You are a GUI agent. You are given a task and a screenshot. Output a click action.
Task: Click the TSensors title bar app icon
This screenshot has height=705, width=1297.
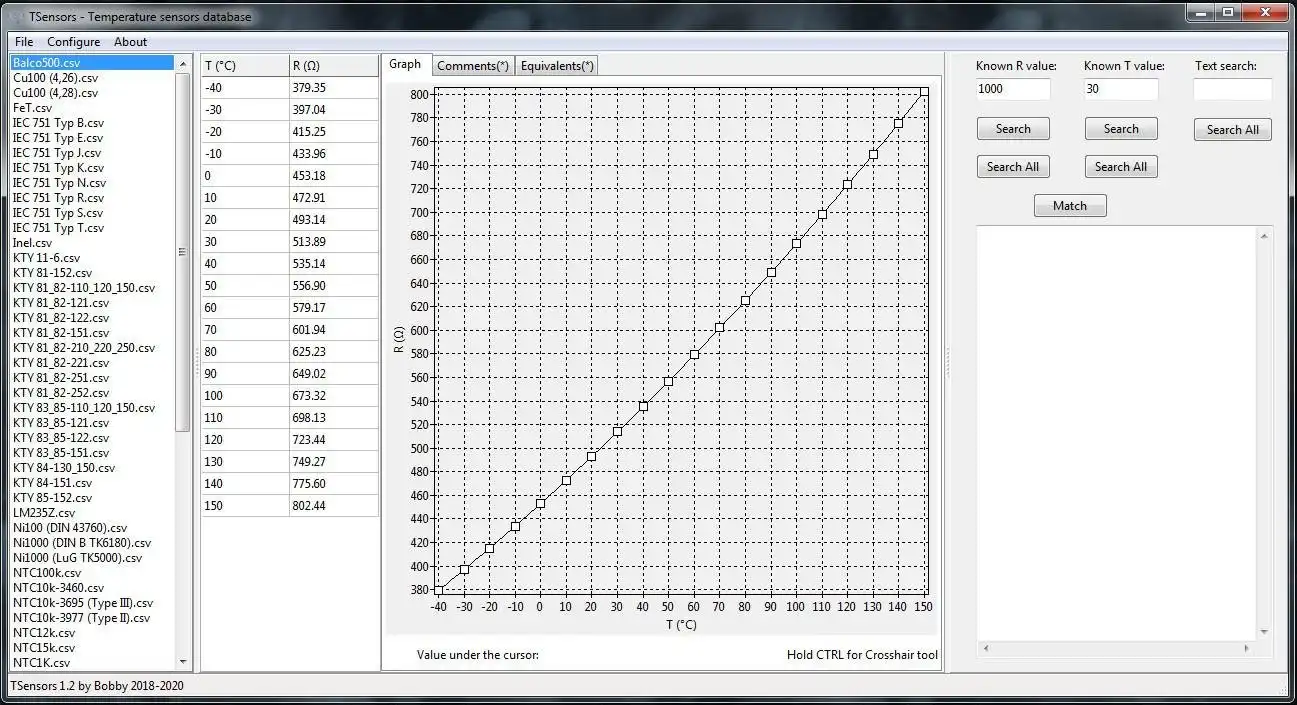[15, 16]
